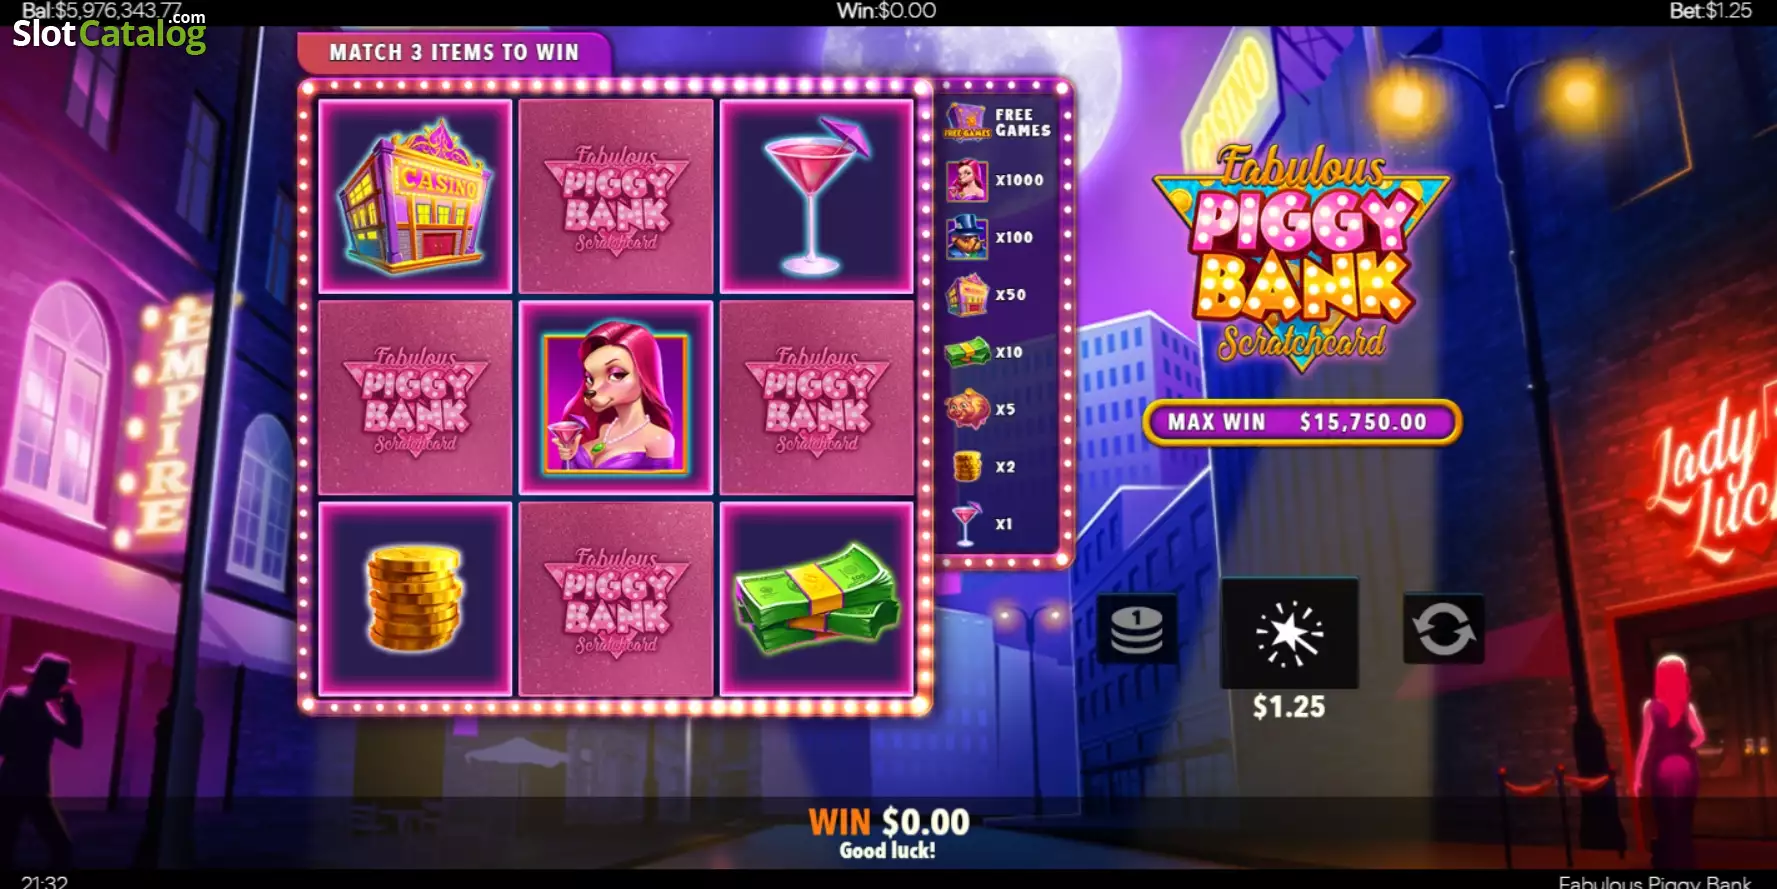1777x889 pixels.
Task: Click the Free Games paytable entry
Action: click(x=999, y=122)
